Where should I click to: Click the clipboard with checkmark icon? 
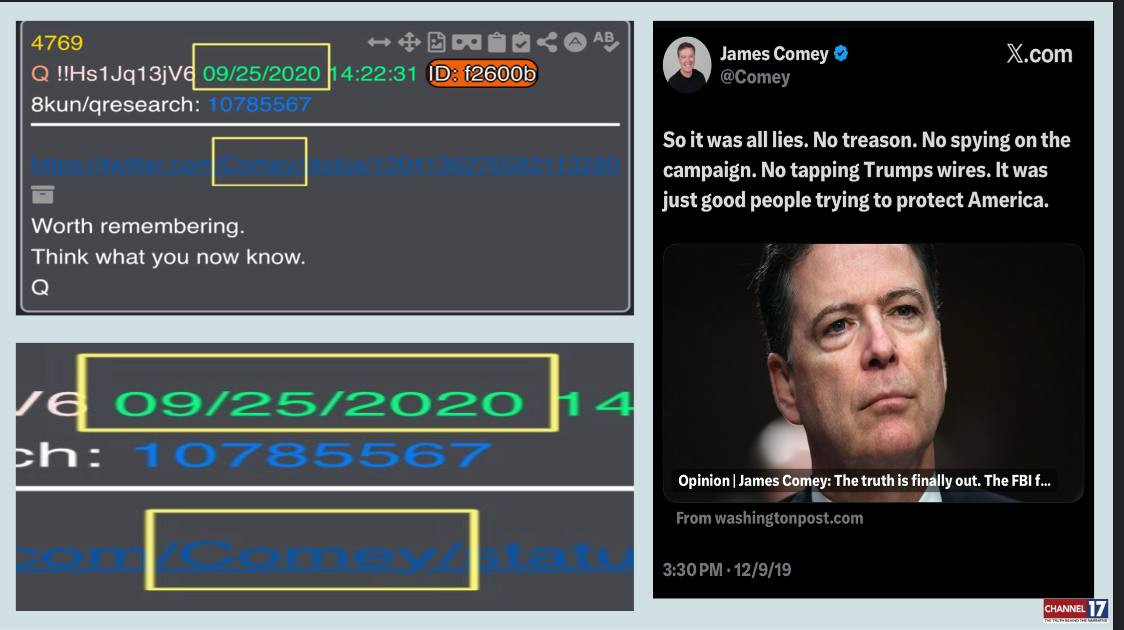(x=521, y=42)
